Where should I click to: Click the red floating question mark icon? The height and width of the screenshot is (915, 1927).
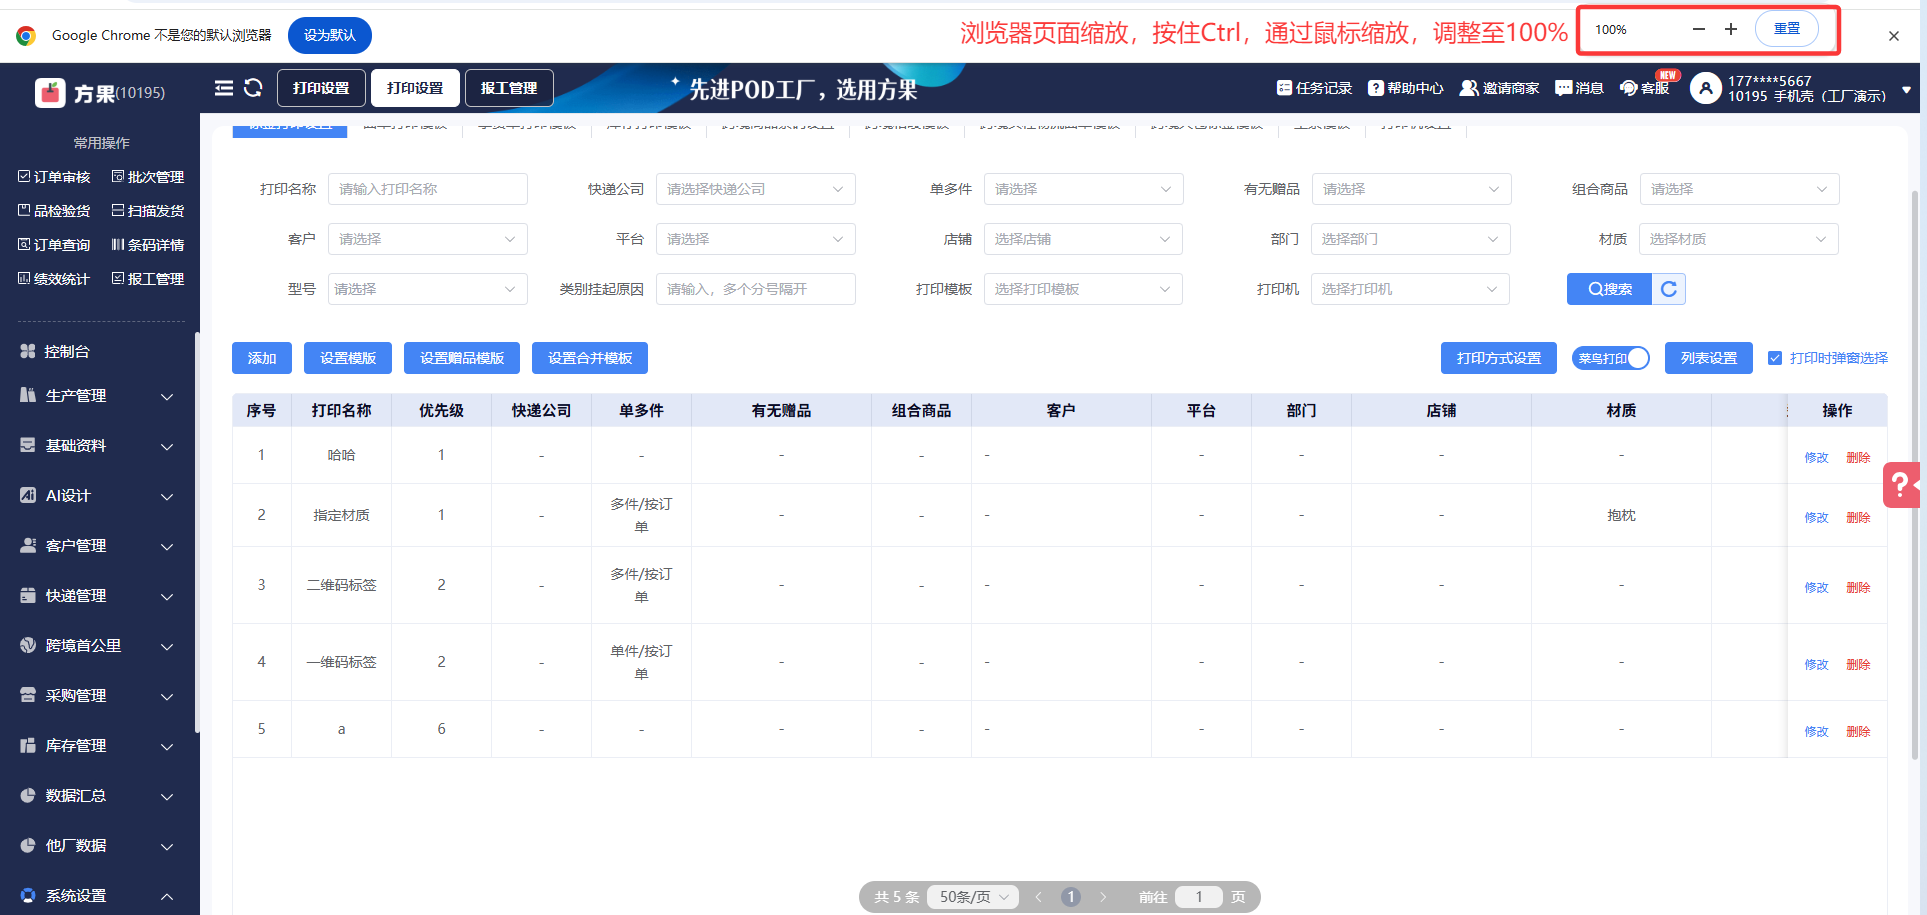pos(1901,486)
